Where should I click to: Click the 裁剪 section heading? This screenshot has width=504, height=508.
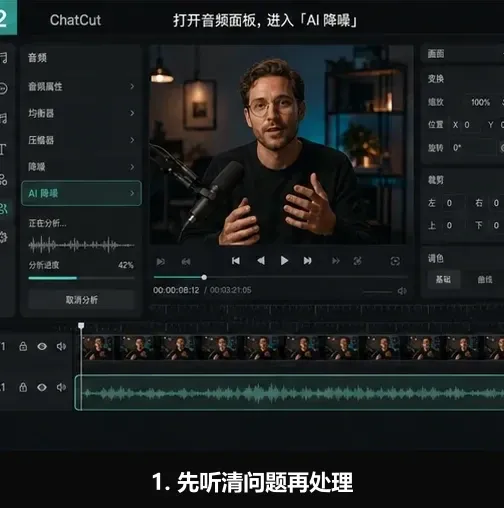click(x=436, y=180)
